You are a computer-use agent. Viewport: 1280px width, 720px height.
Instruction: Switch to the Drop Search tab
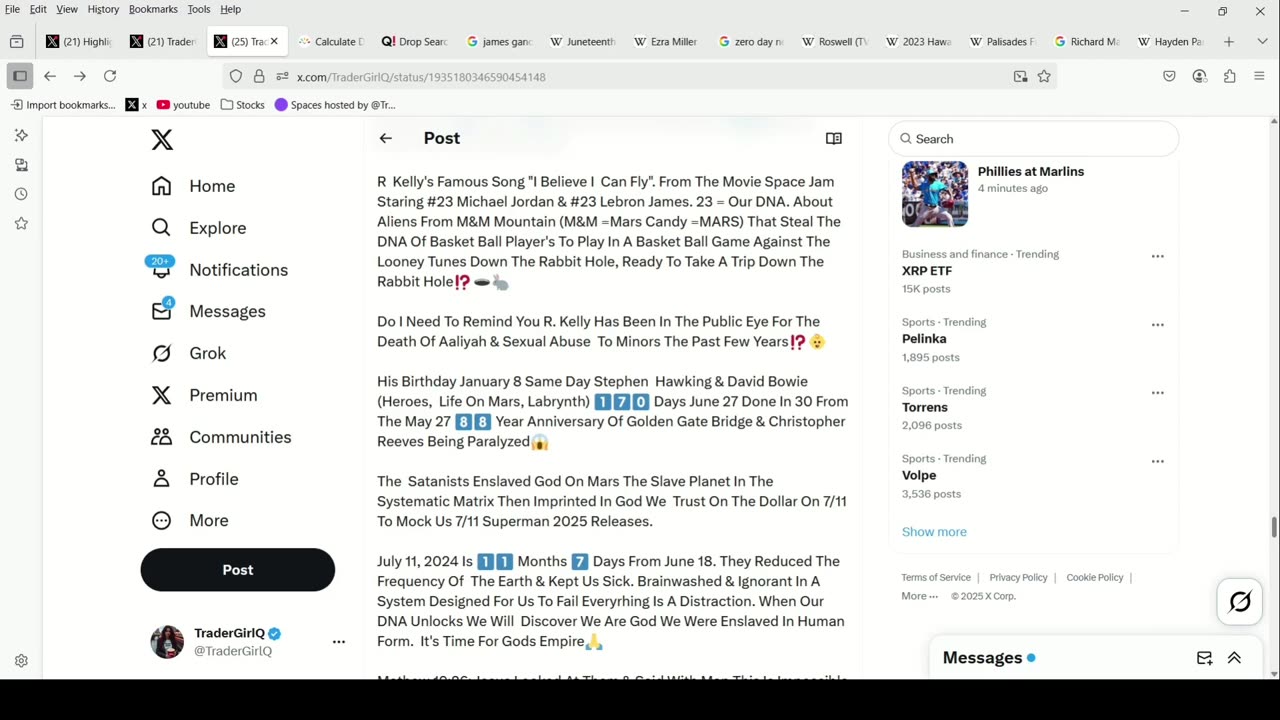tap(415, 42)
